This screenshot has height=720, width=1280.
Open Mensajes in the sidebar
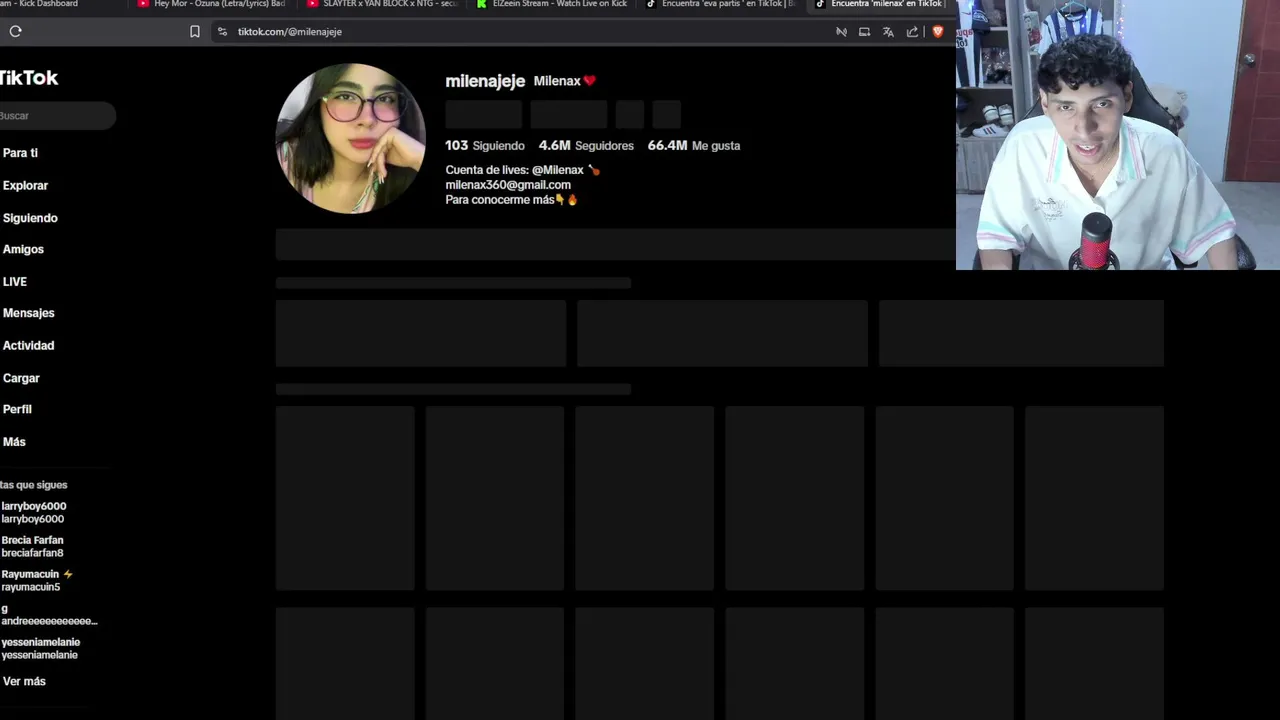(28, 313)
